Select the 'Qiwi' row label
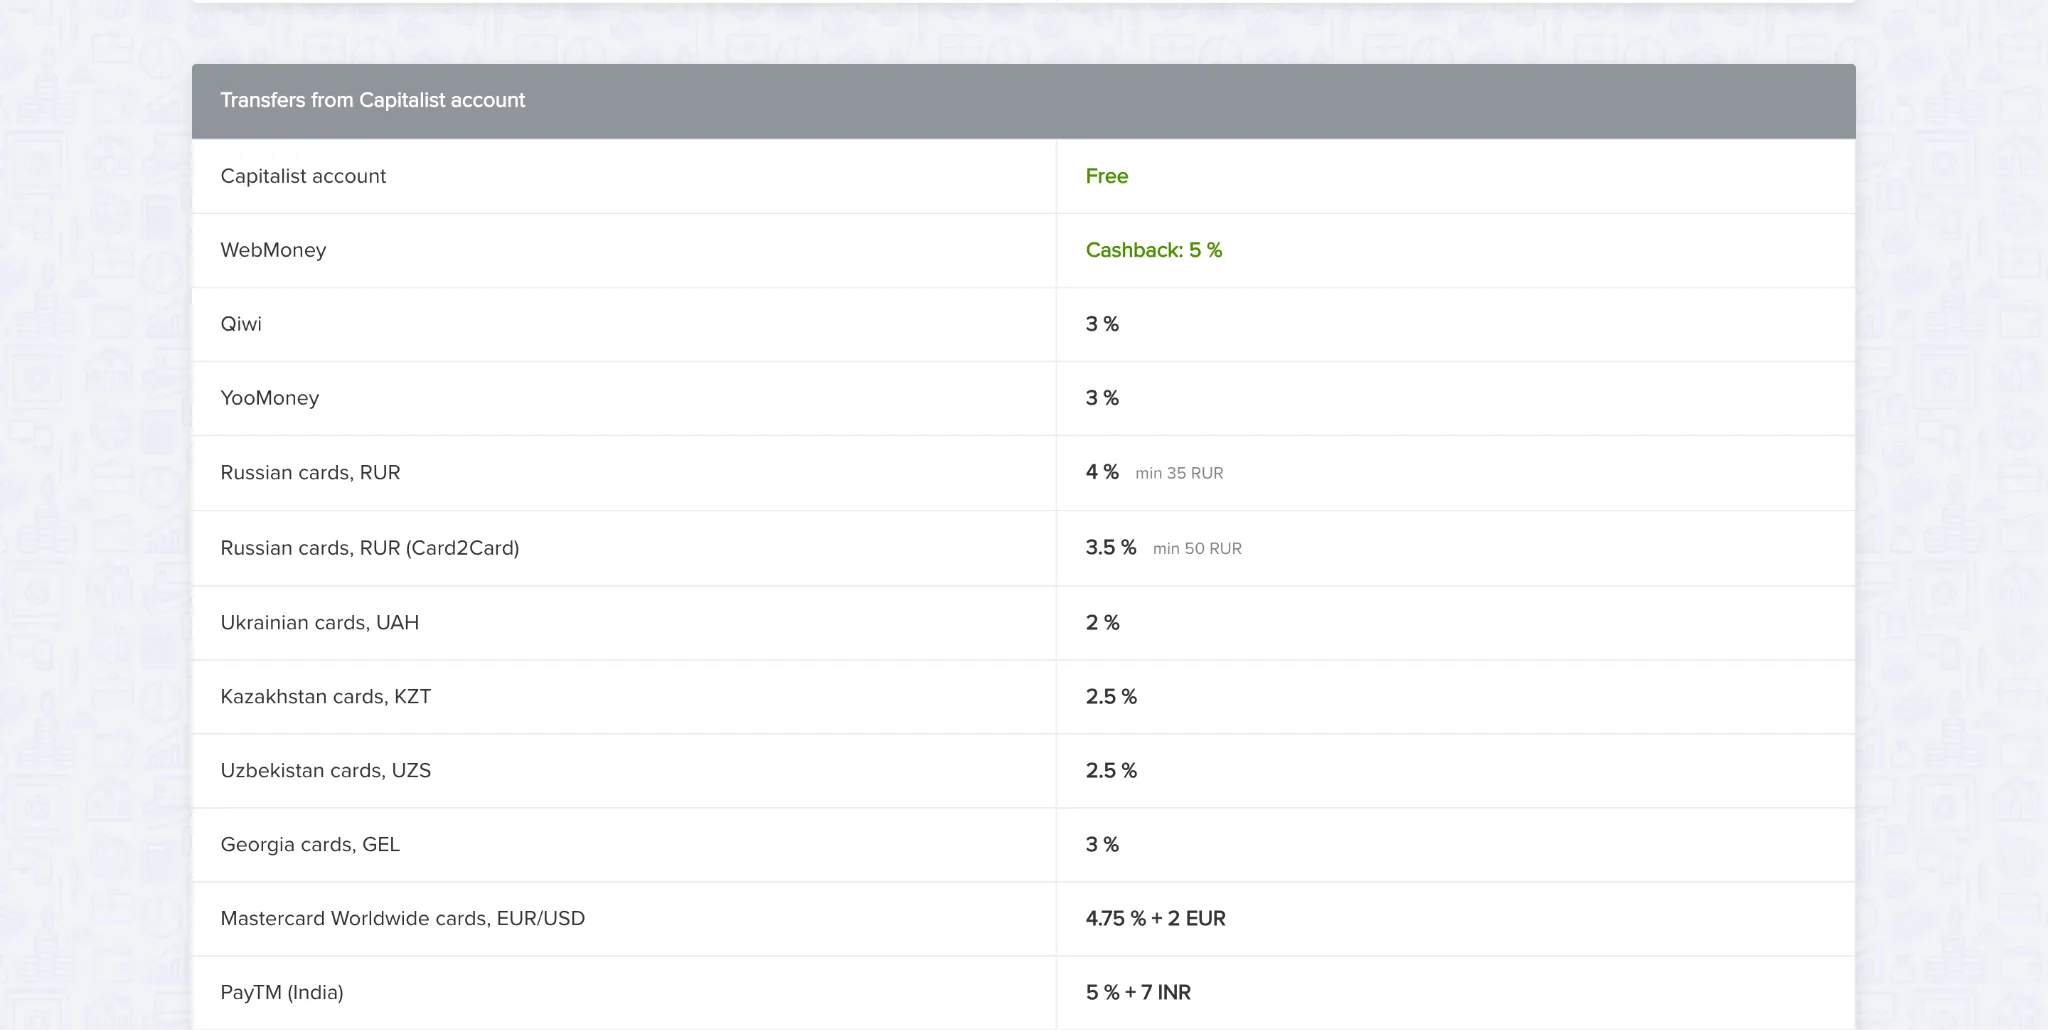 pos(241,324)
